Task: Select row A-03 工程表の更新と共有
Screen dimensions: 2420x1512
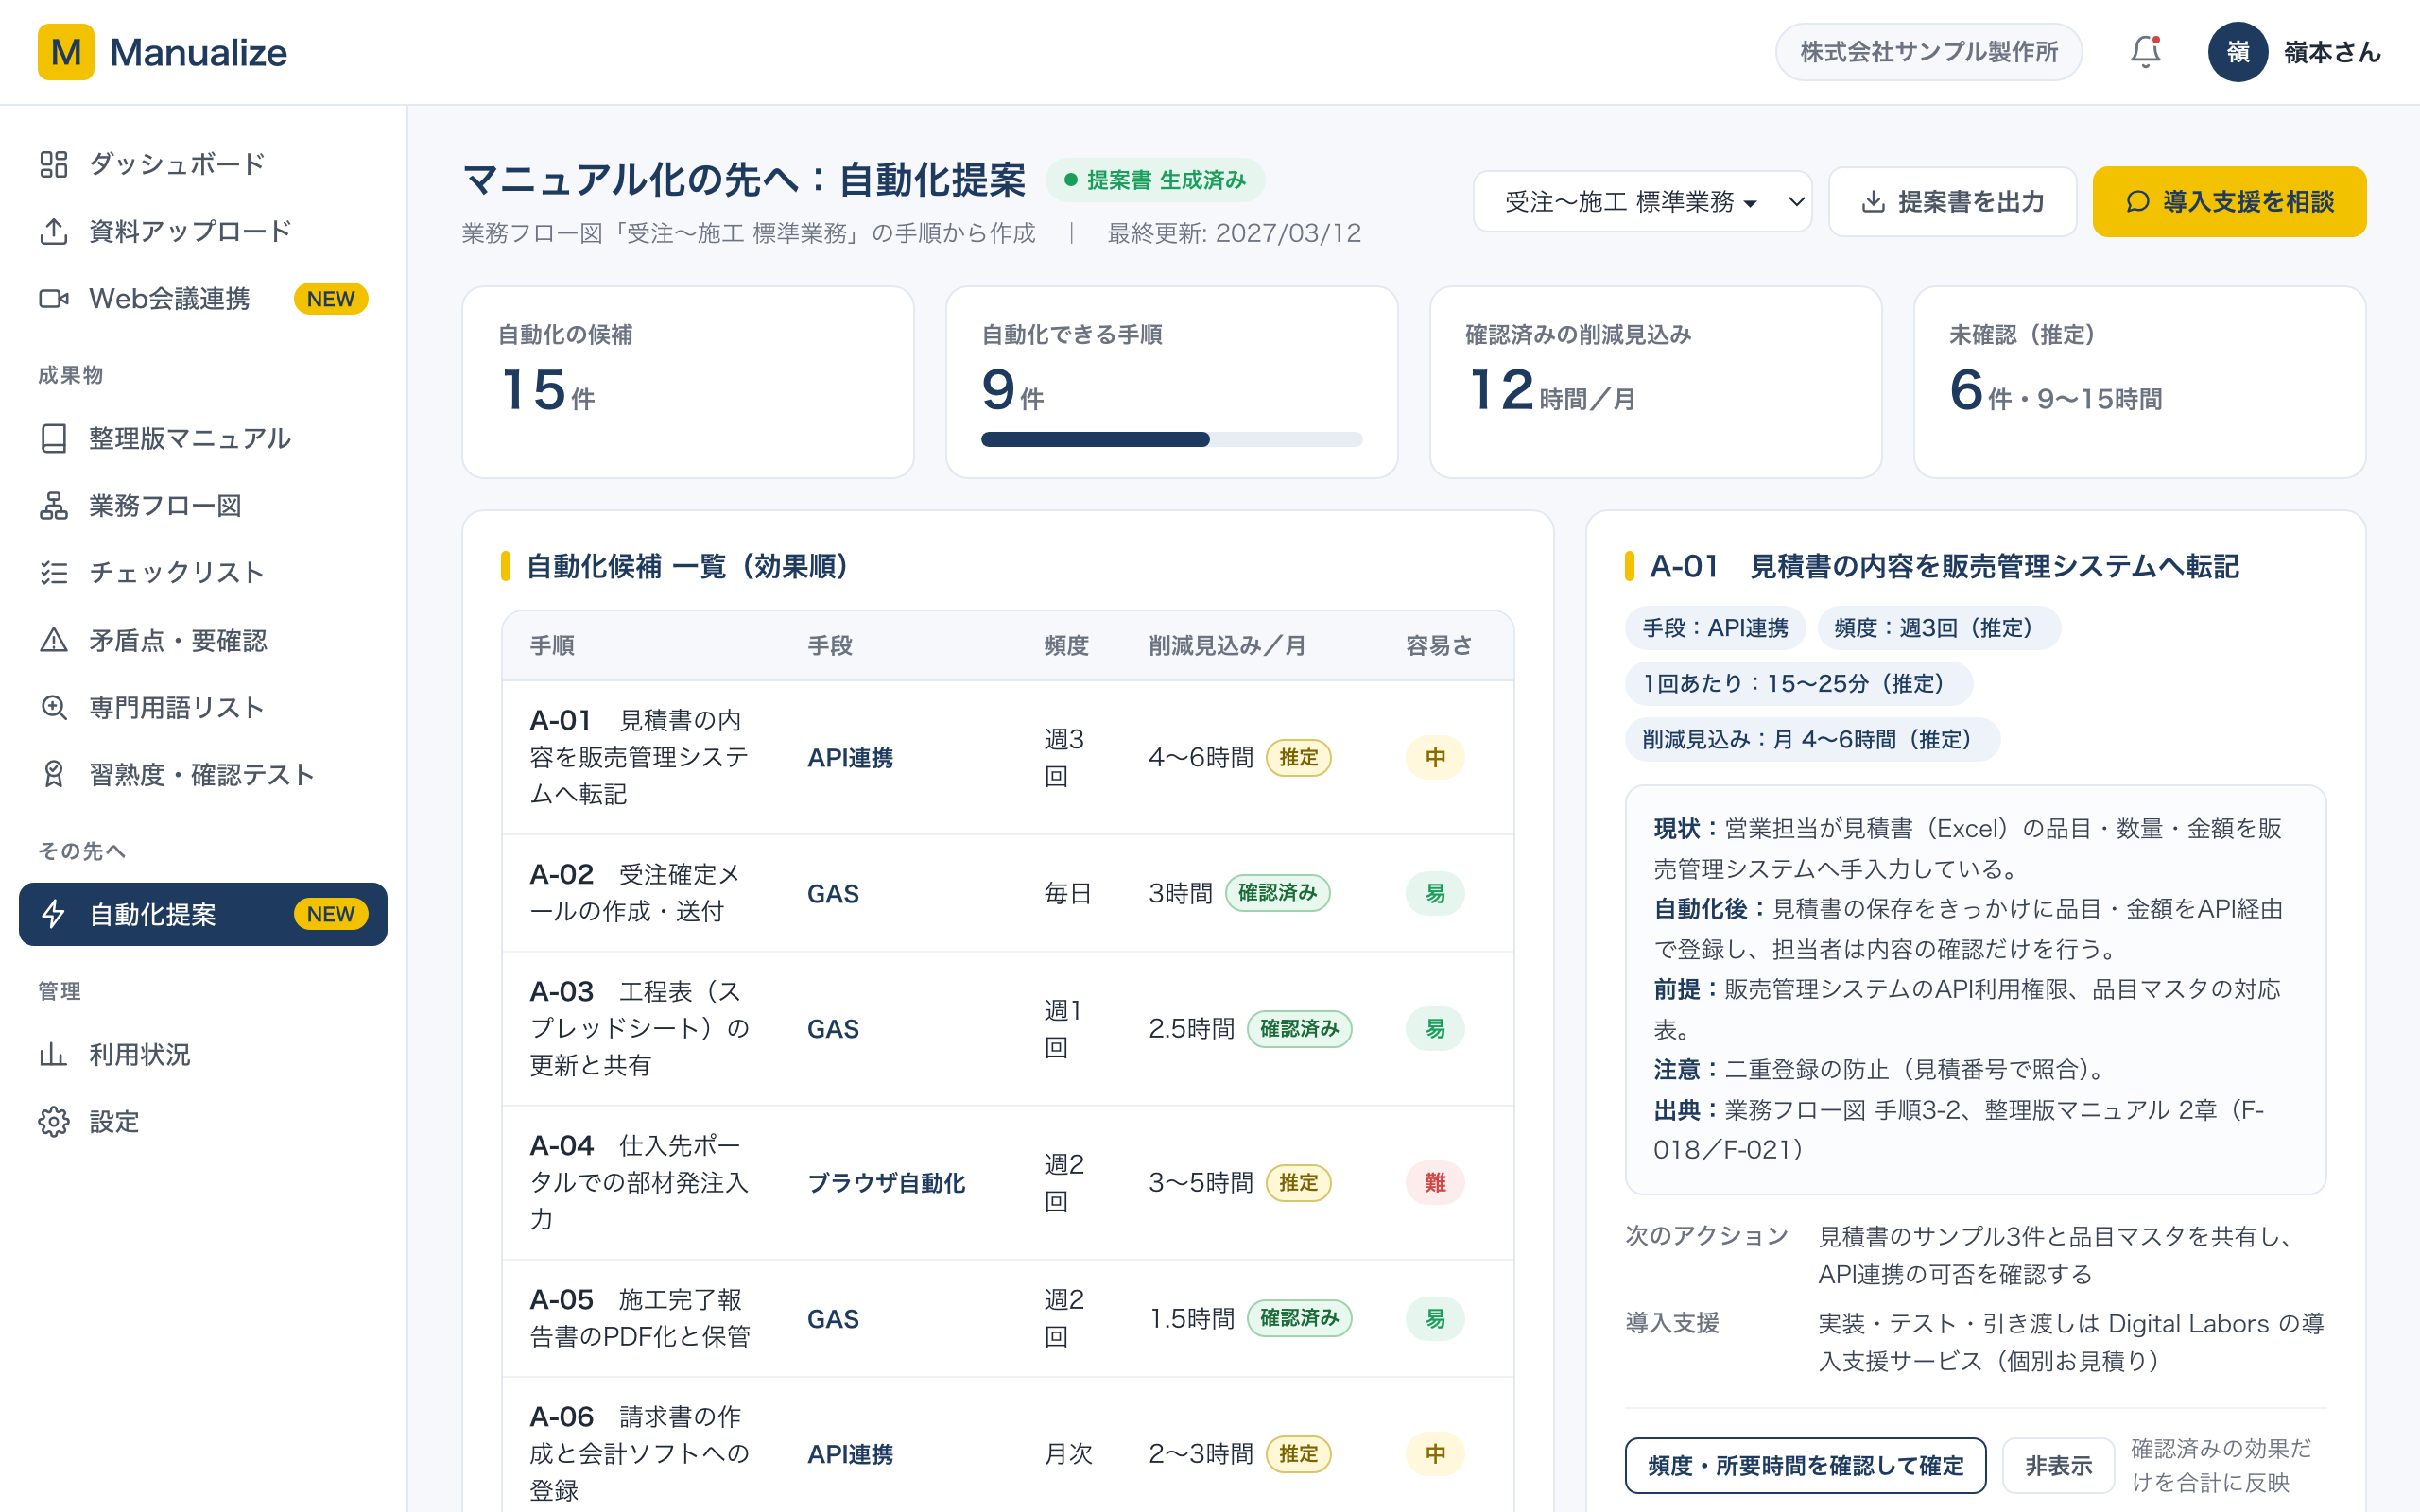Action: (1007, 1028)
